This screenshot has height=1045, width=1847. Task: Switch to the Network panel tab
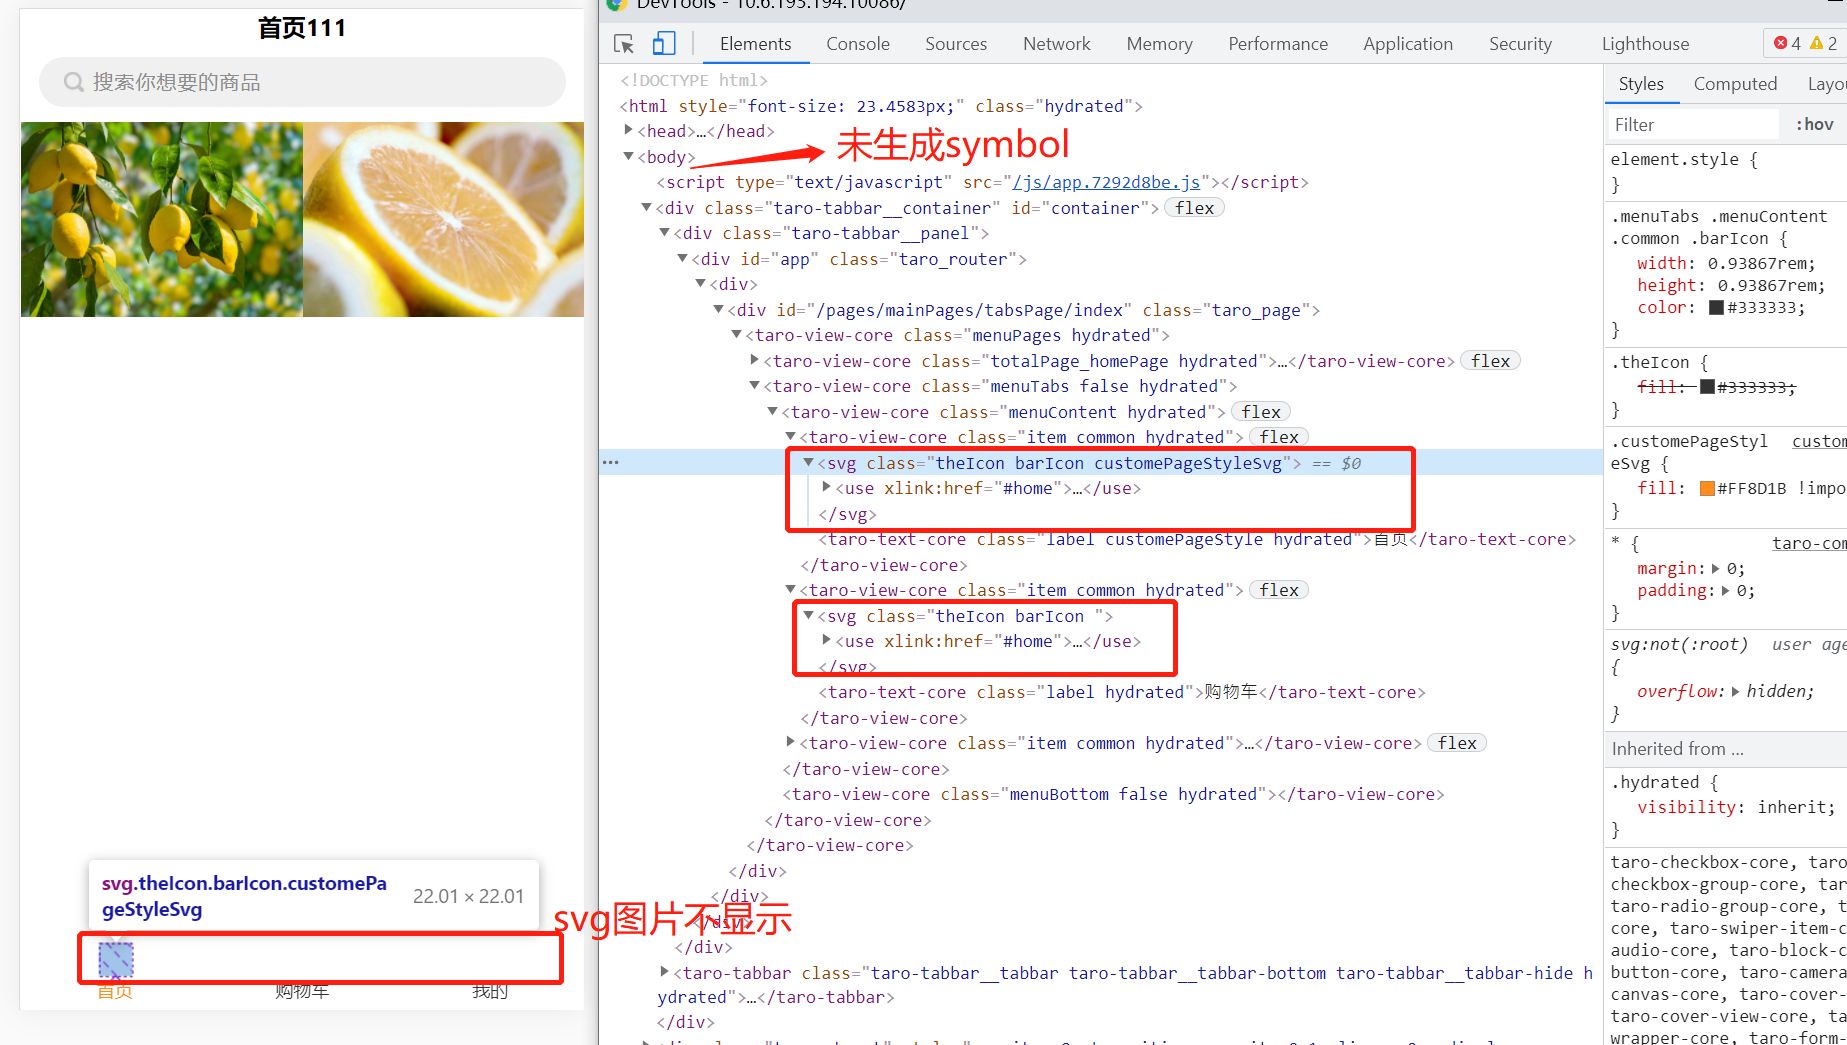[x=1056, y=43]
